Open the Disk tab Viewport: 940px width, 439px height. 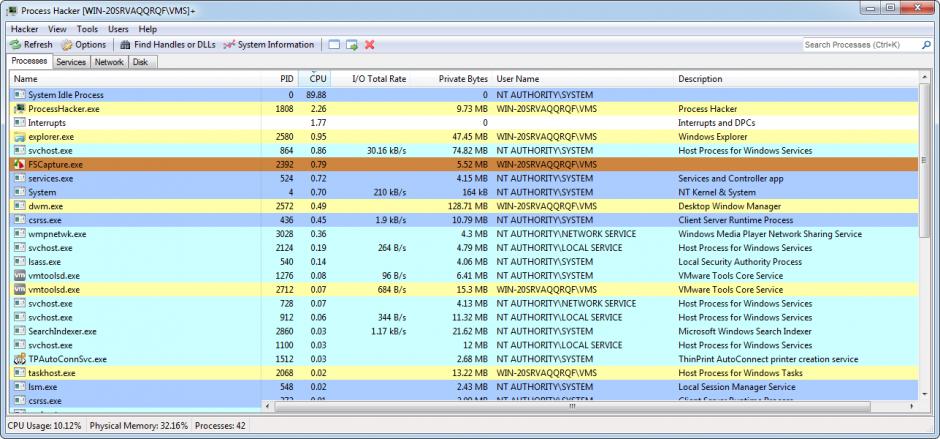pyautogui.click(x=140, y=62)
